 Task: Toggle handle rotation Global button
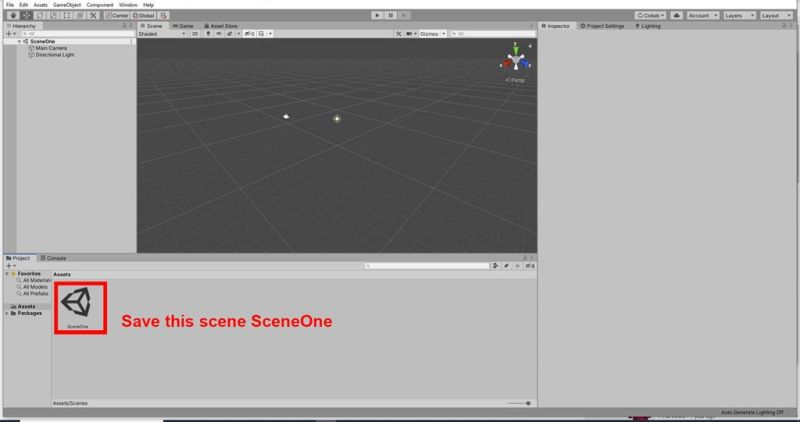pyautogui.click(x=143, y=15)
